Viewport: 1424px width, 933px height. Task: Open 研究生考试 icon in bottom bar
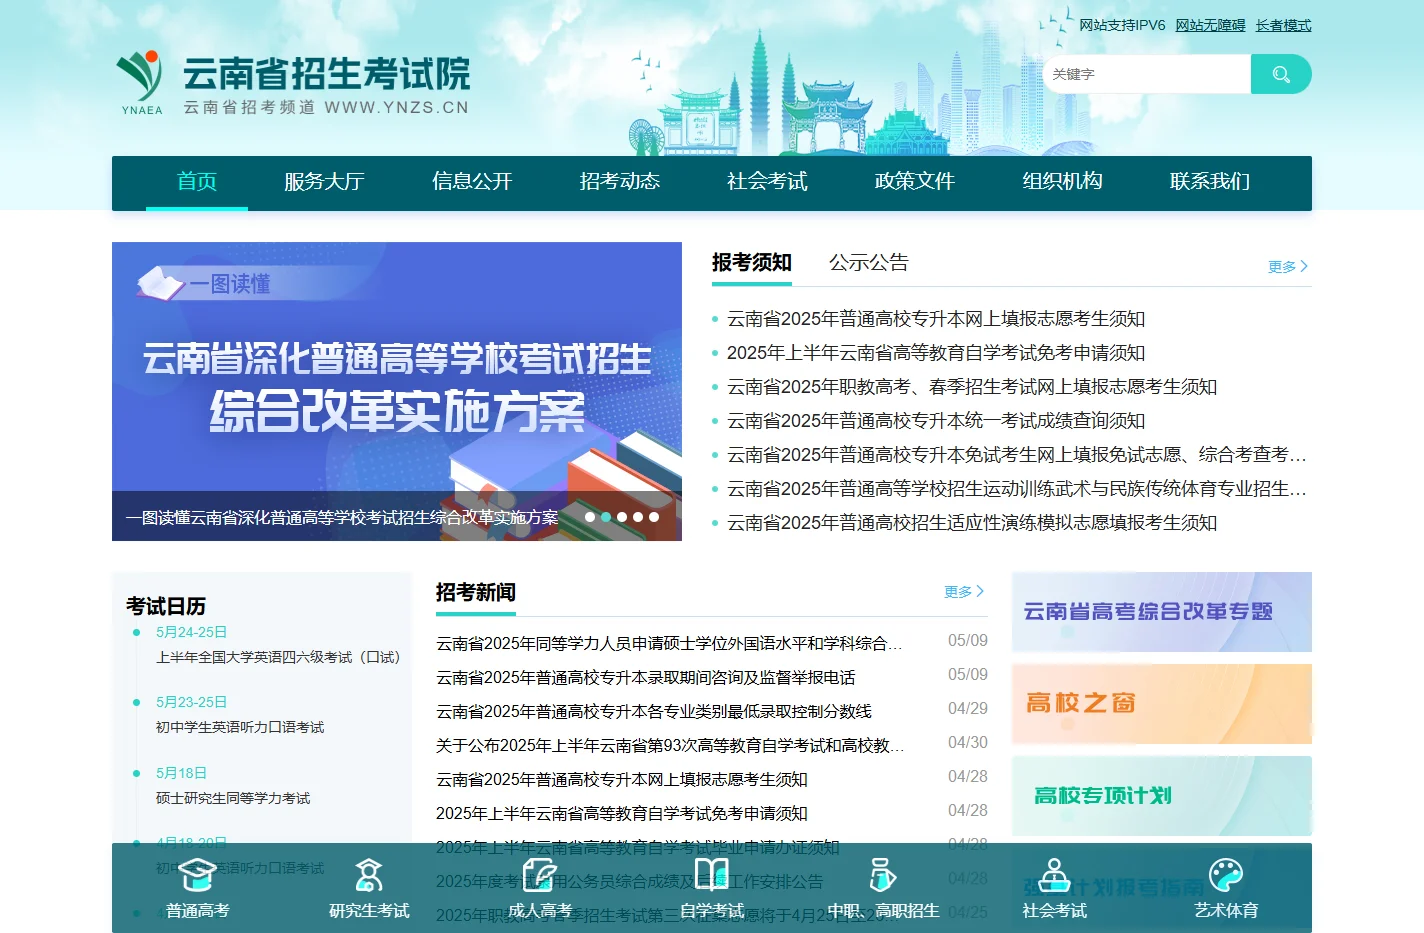[x=369, y=888]
